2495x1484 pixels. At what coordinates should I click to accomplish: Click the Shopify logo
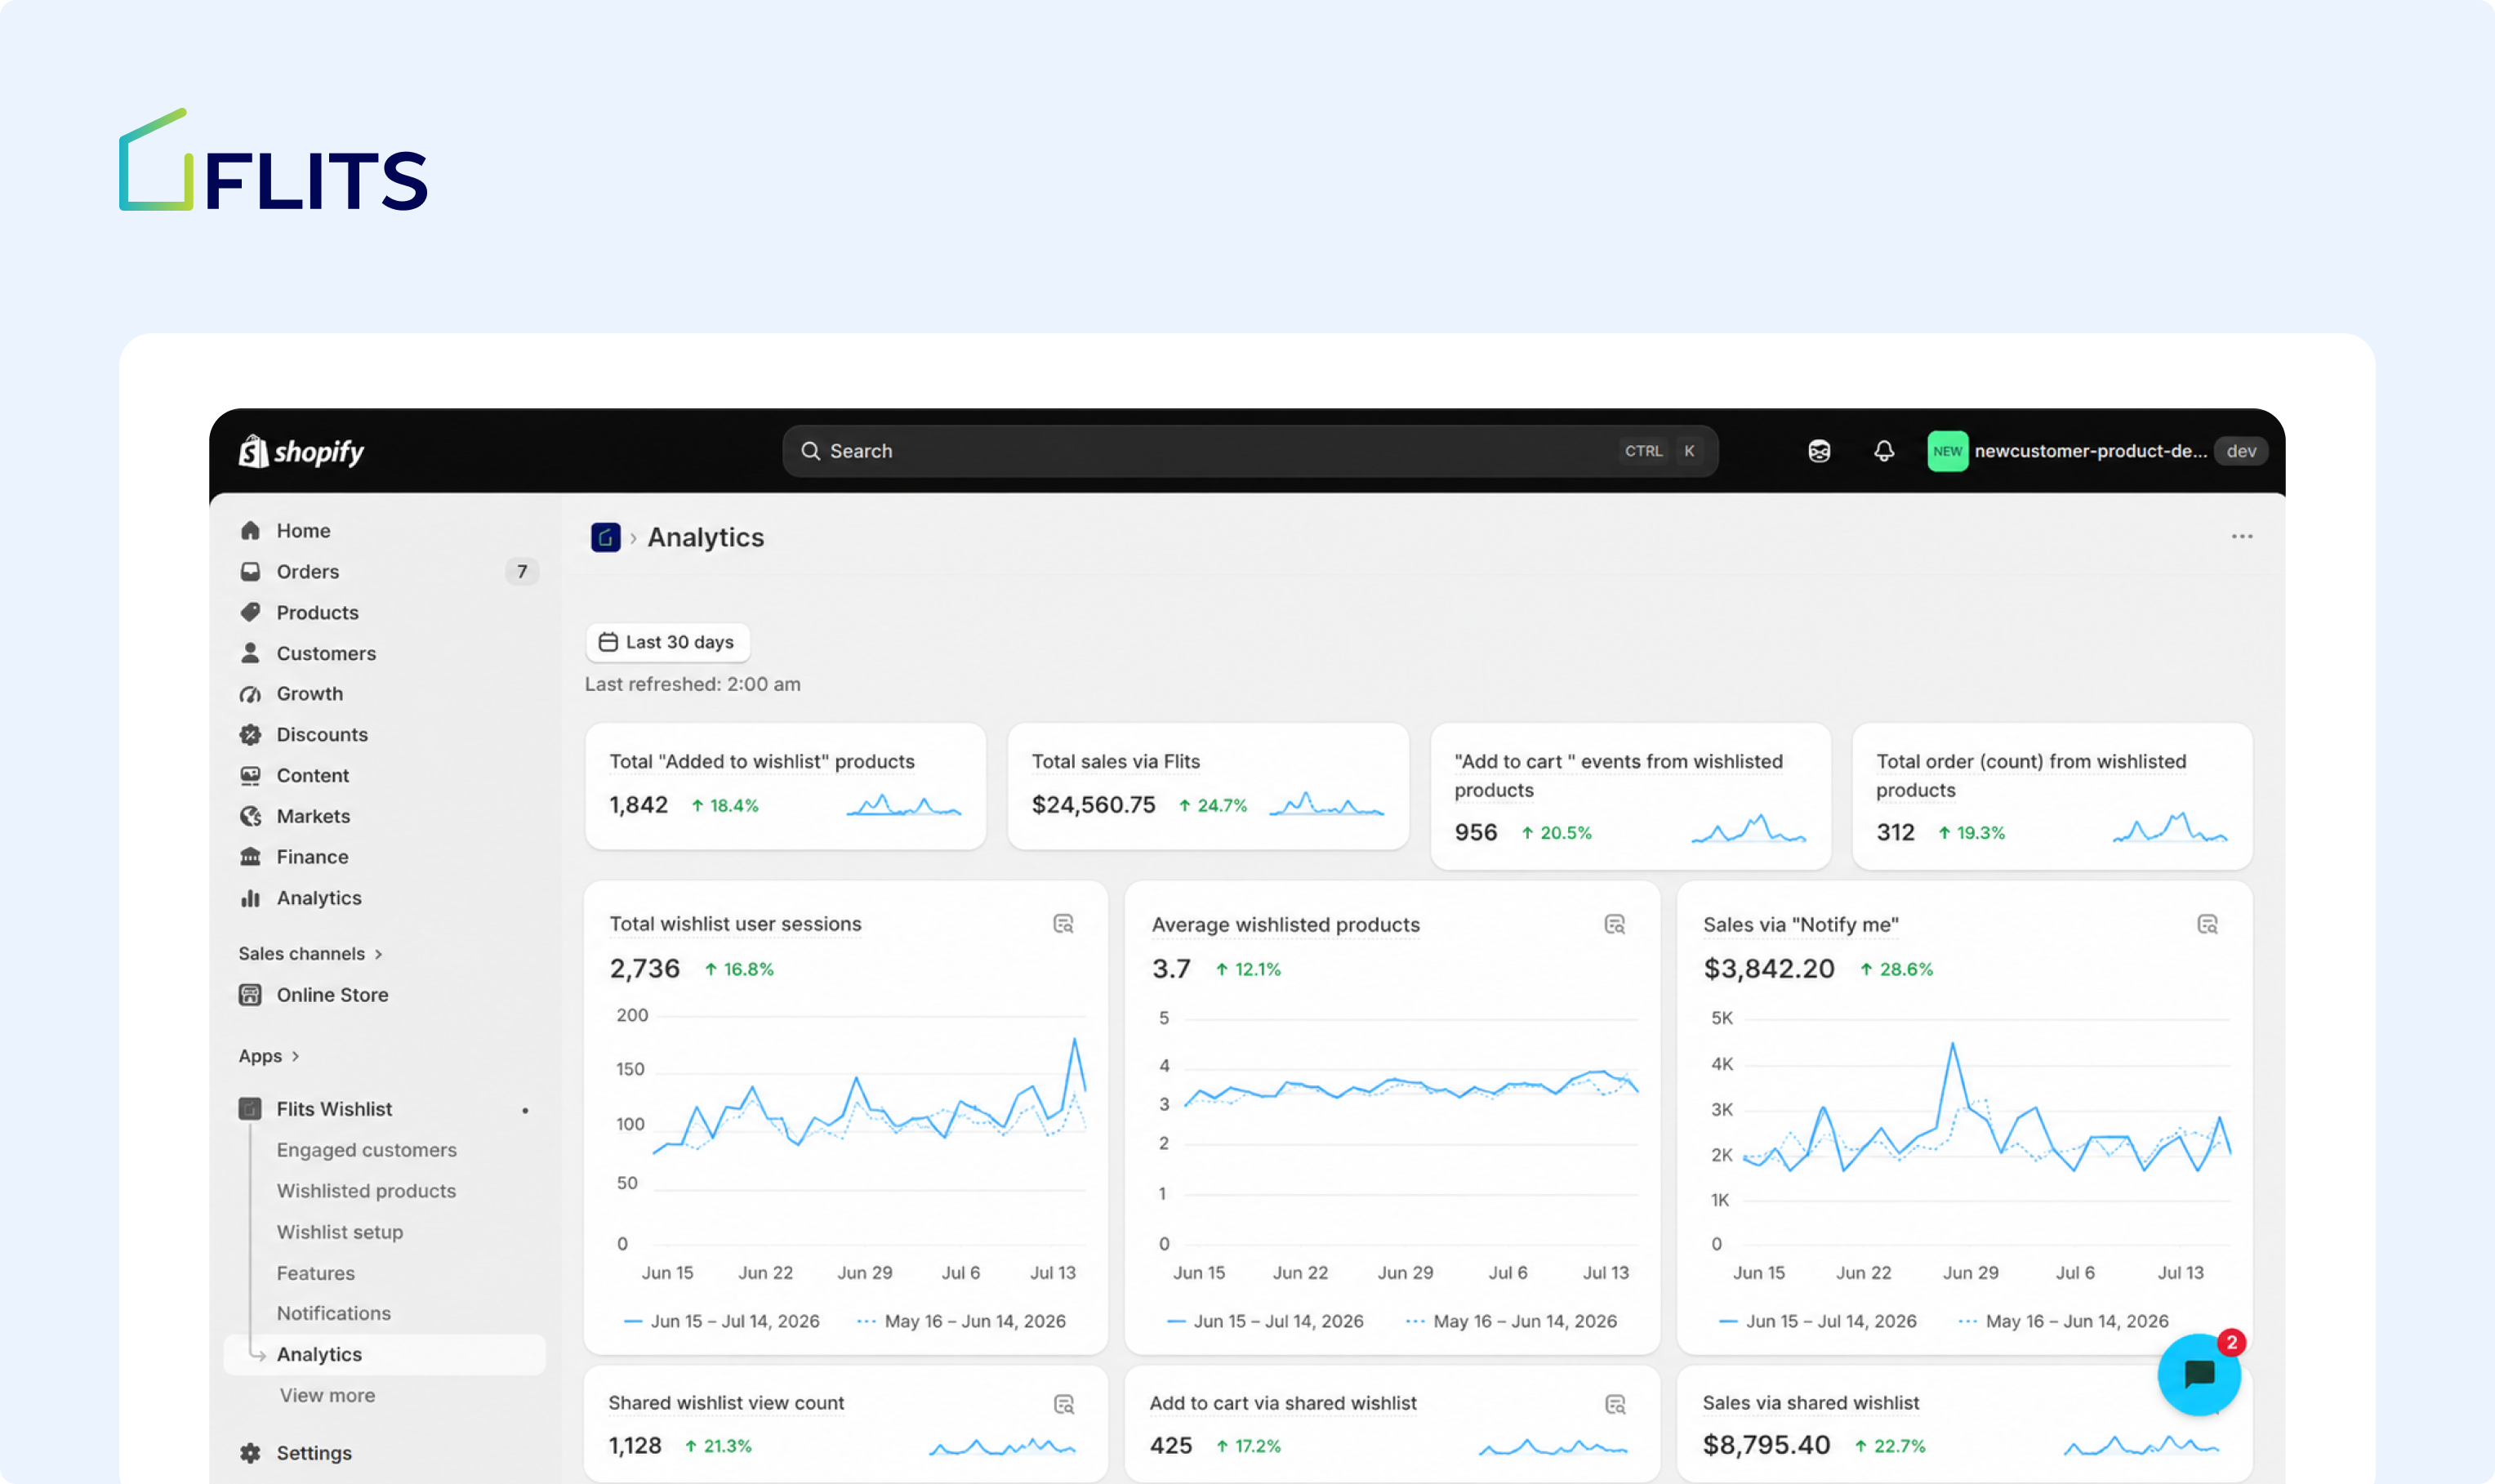pyautogui.click(x=301, y=451)
